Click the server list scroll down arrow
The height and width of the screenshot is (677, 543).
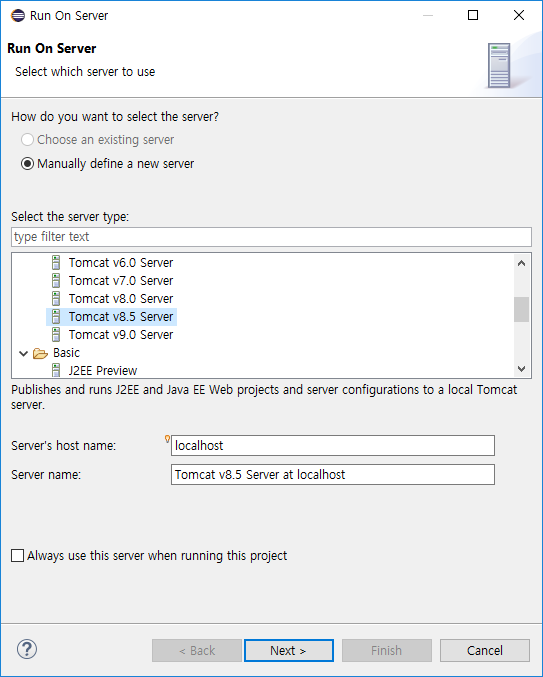[x=521, y=369]
